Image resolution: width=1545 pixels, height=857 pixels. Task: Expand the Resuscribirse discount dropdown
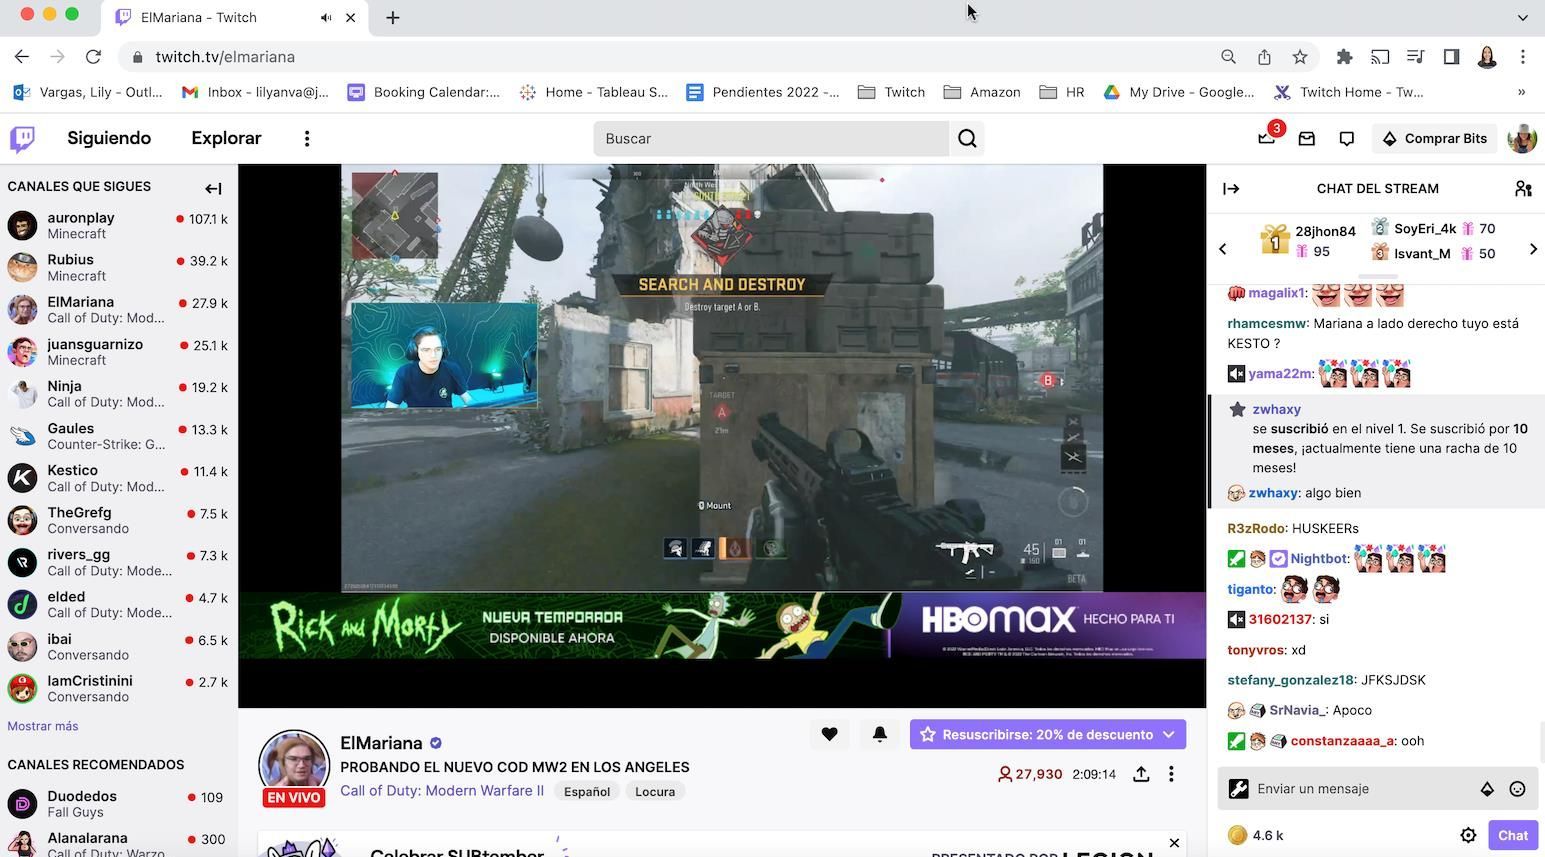click(x=1168, y=734)
